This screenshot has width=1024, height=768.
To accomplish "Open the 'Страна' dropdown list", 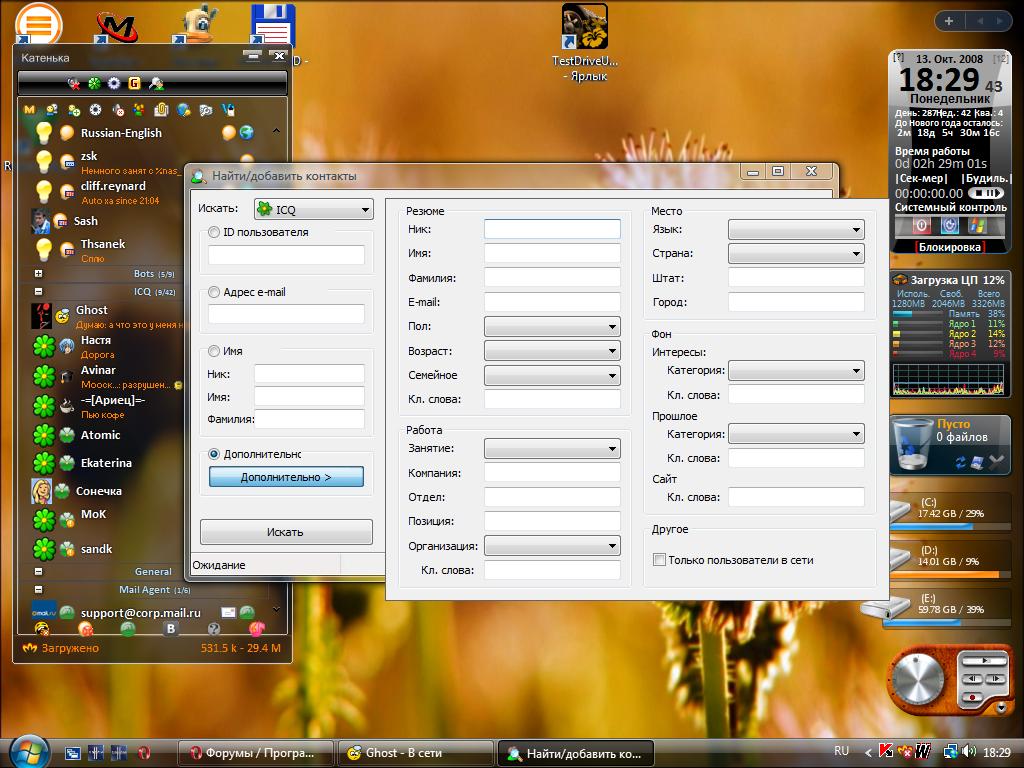I will pyautogui.click(x=796, y=254).
